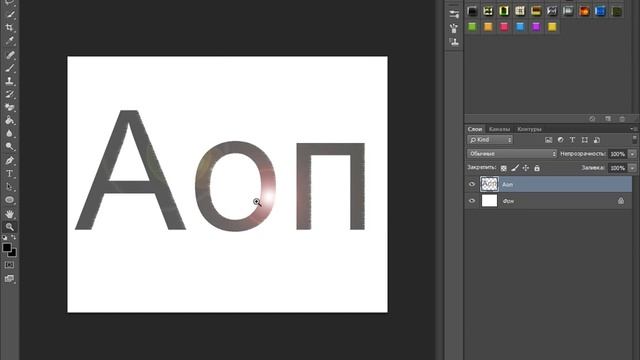This screenshot has height=360, width=640.
Task: Lock transparent pixels
Action: pos(504,168)
